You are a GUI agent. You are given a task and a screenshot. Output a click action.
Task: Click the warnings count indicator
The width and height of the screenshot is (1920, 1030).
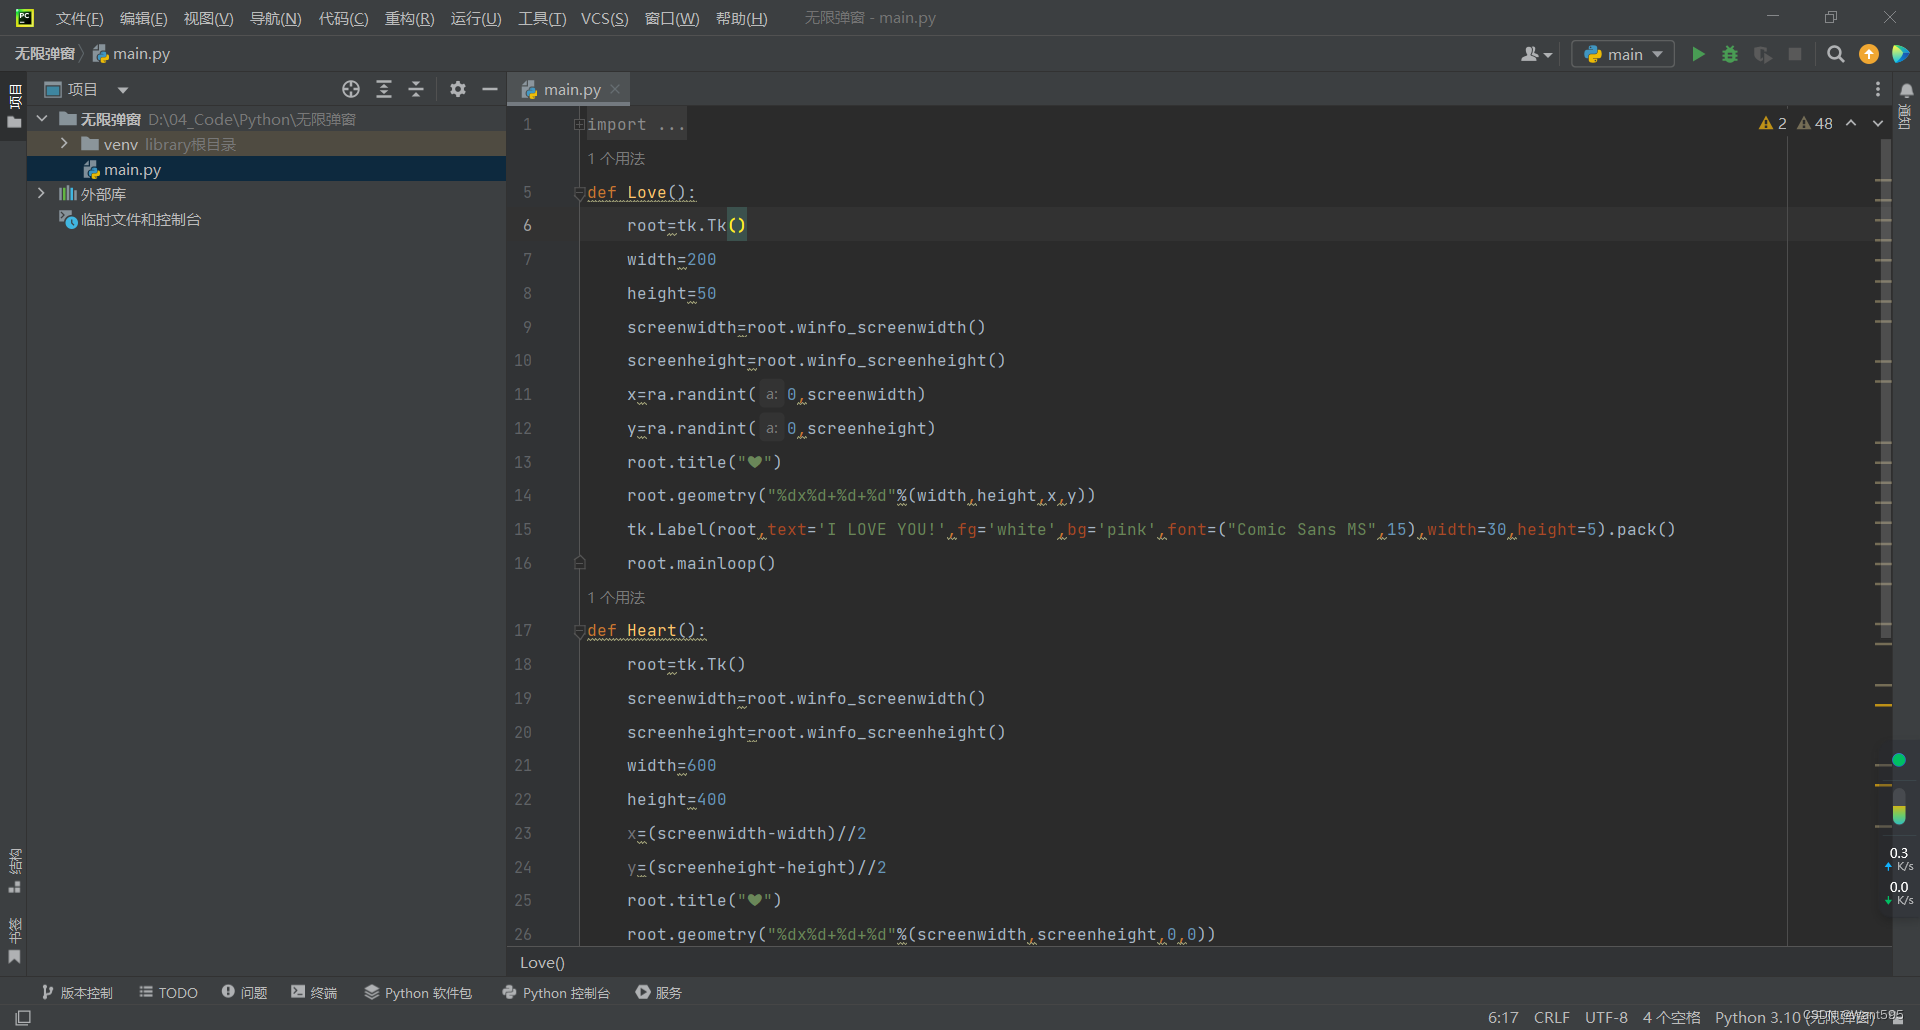1772,123
